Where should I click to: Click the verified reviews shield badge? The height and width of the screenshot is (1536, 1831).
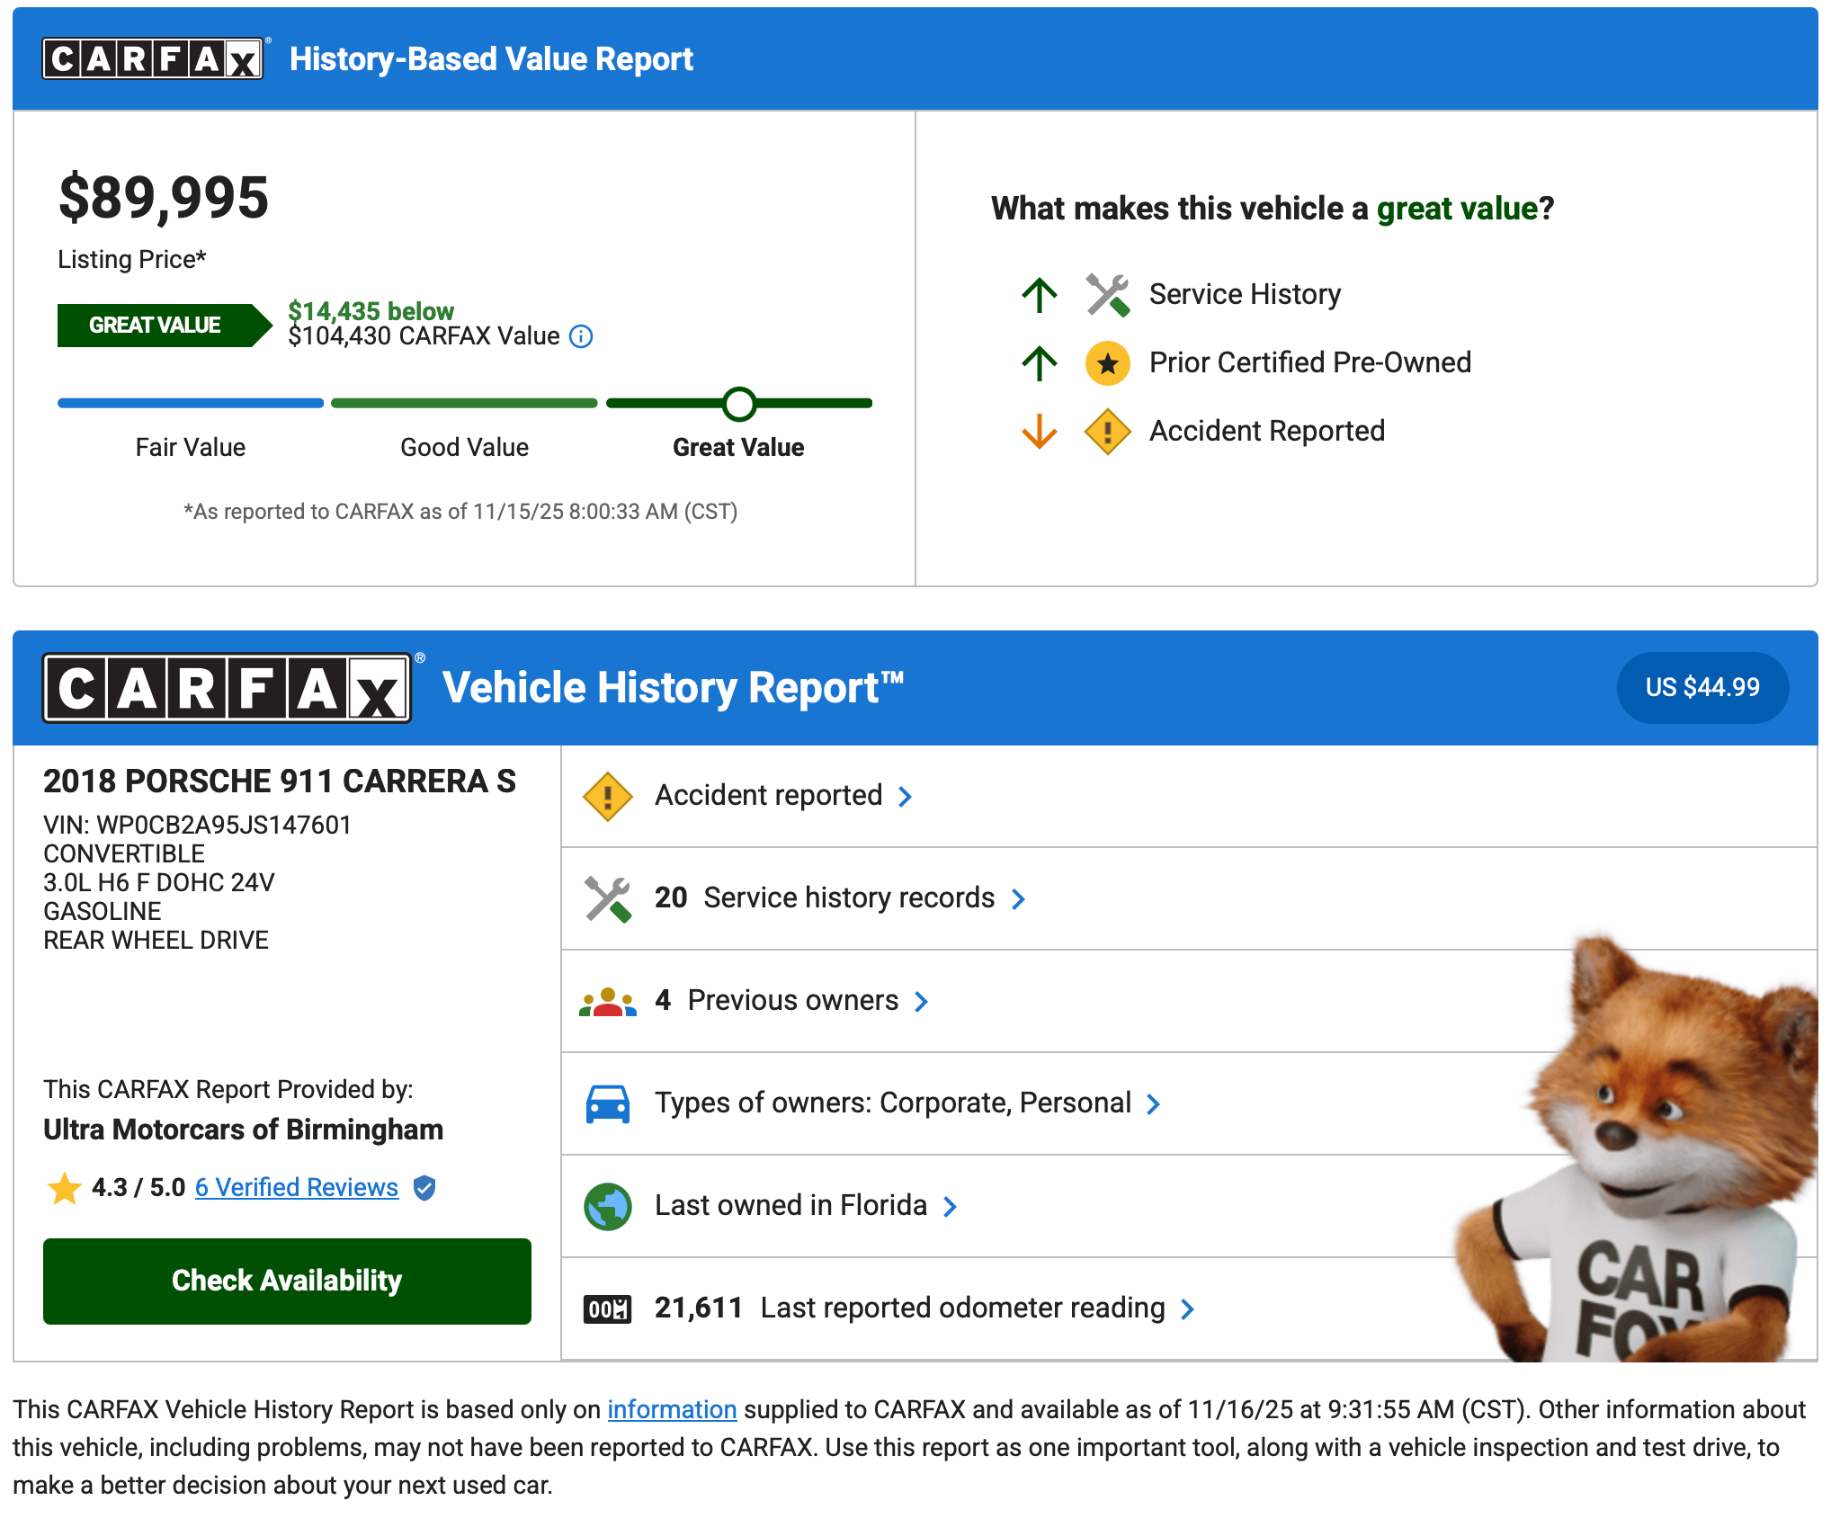[425, 1188]
